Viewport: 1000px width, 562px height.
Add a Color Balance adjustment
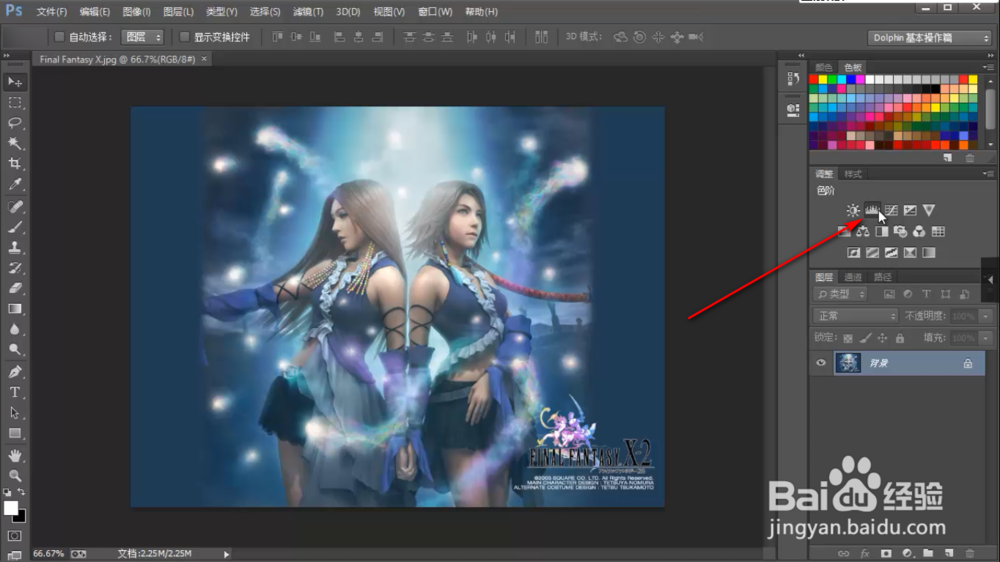863,232
